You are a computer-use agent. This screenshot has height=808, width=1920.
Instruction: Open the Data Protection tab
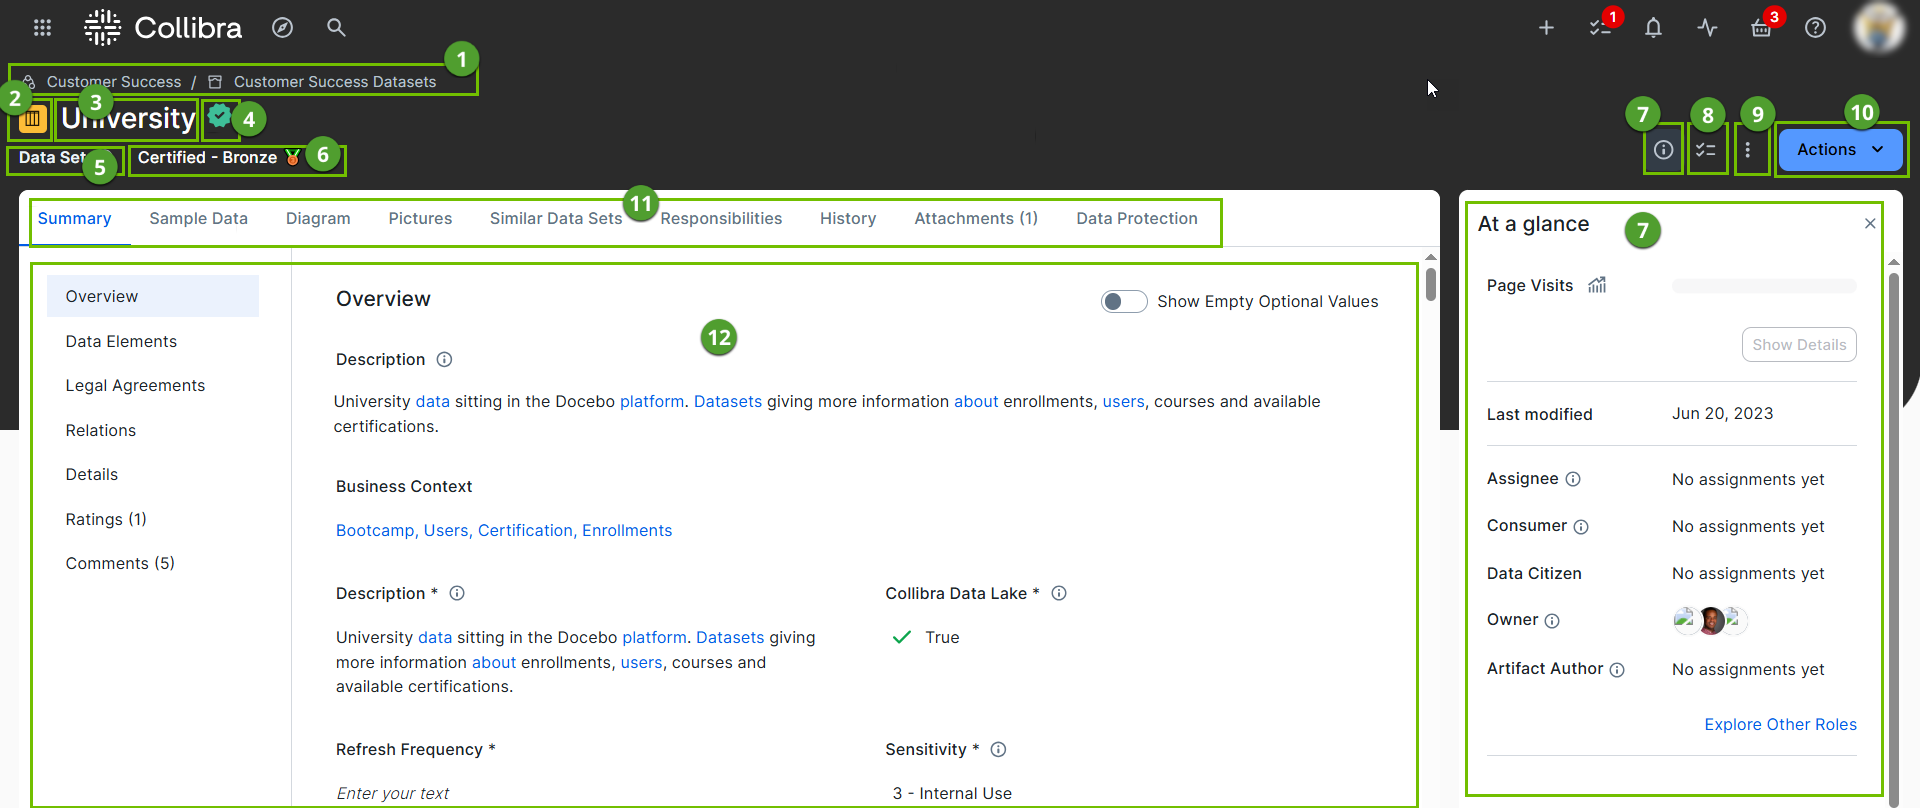click(1136, 219)
